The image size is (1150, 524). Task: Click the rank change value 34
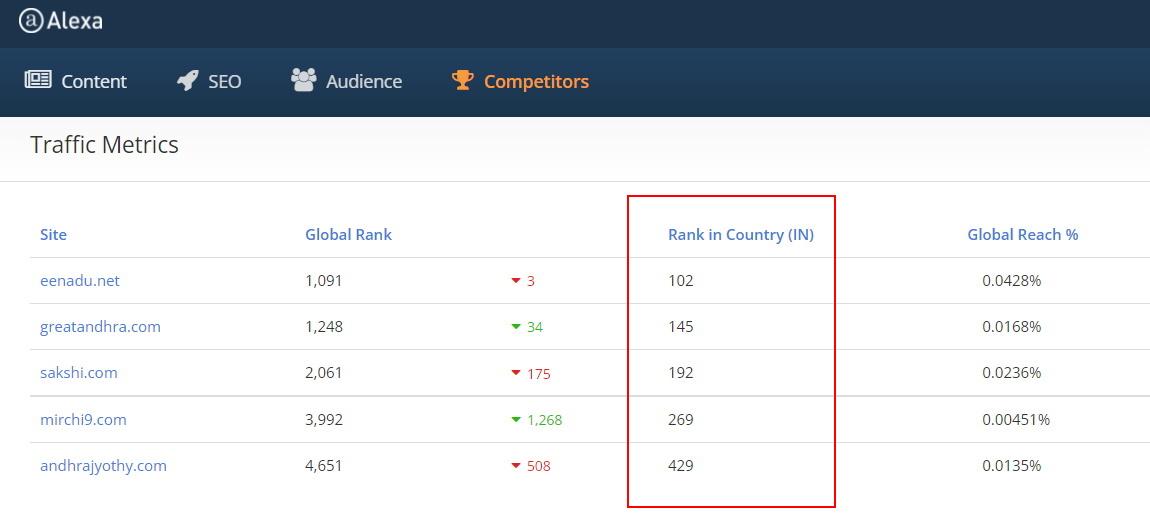[535, 327]
